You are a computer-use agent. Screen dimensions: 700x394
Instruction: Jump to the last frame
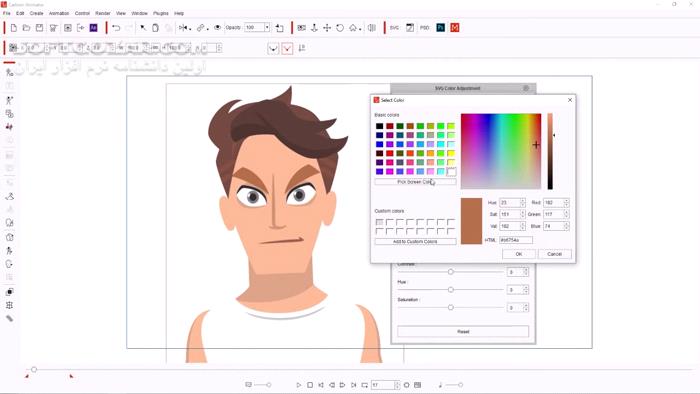pyautogui.click(x=354, y=385)
